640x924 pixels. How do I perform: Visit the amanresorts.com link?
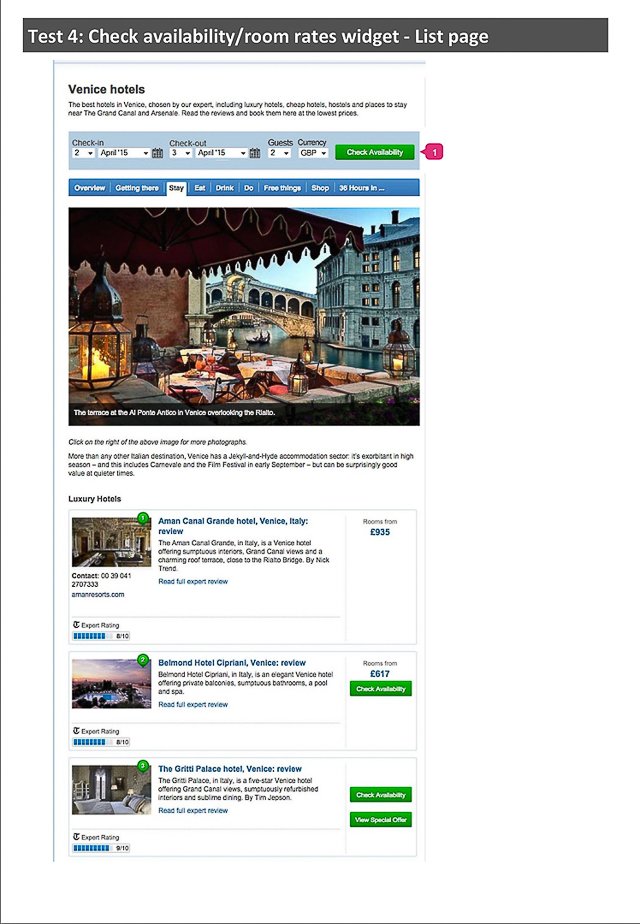(98, 594)
